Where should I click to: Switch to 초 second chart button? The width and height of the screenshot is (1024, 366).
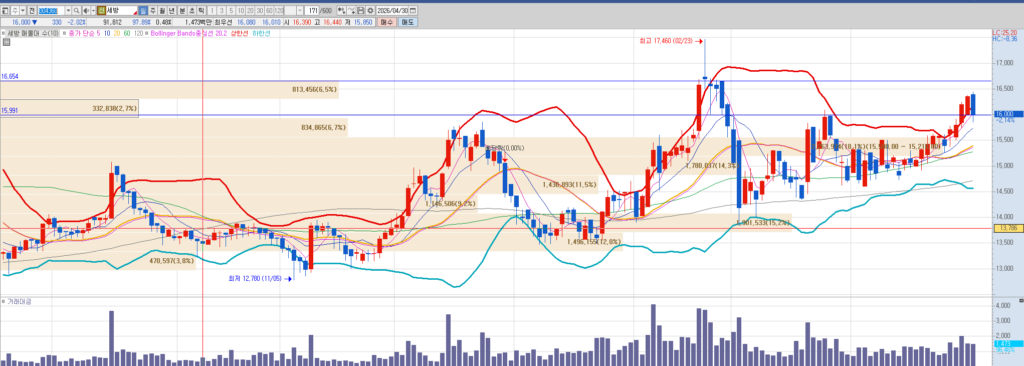pos(192,11)
